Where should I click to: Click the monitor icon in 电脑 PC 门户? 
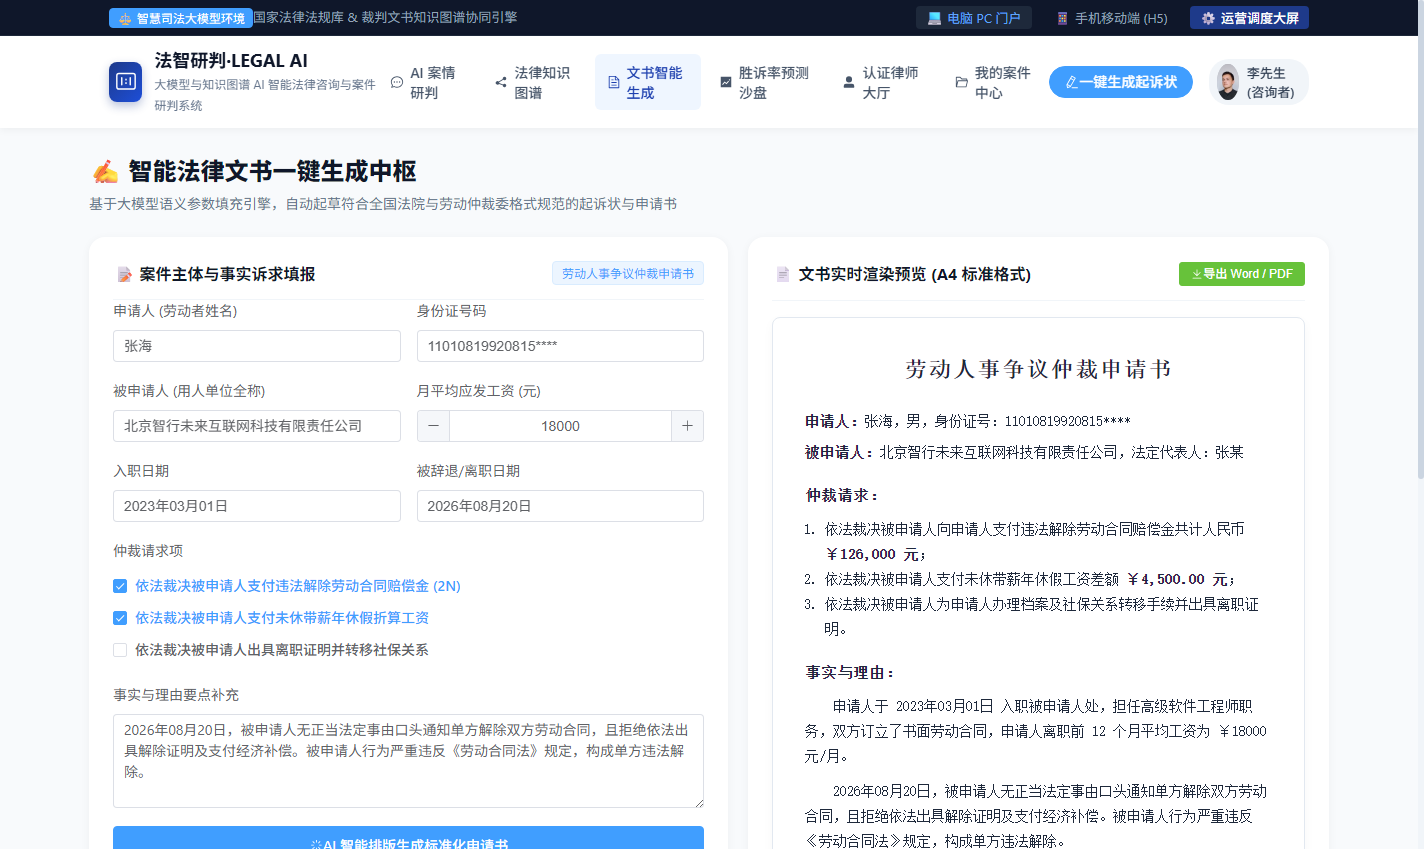tap(934, 18)
